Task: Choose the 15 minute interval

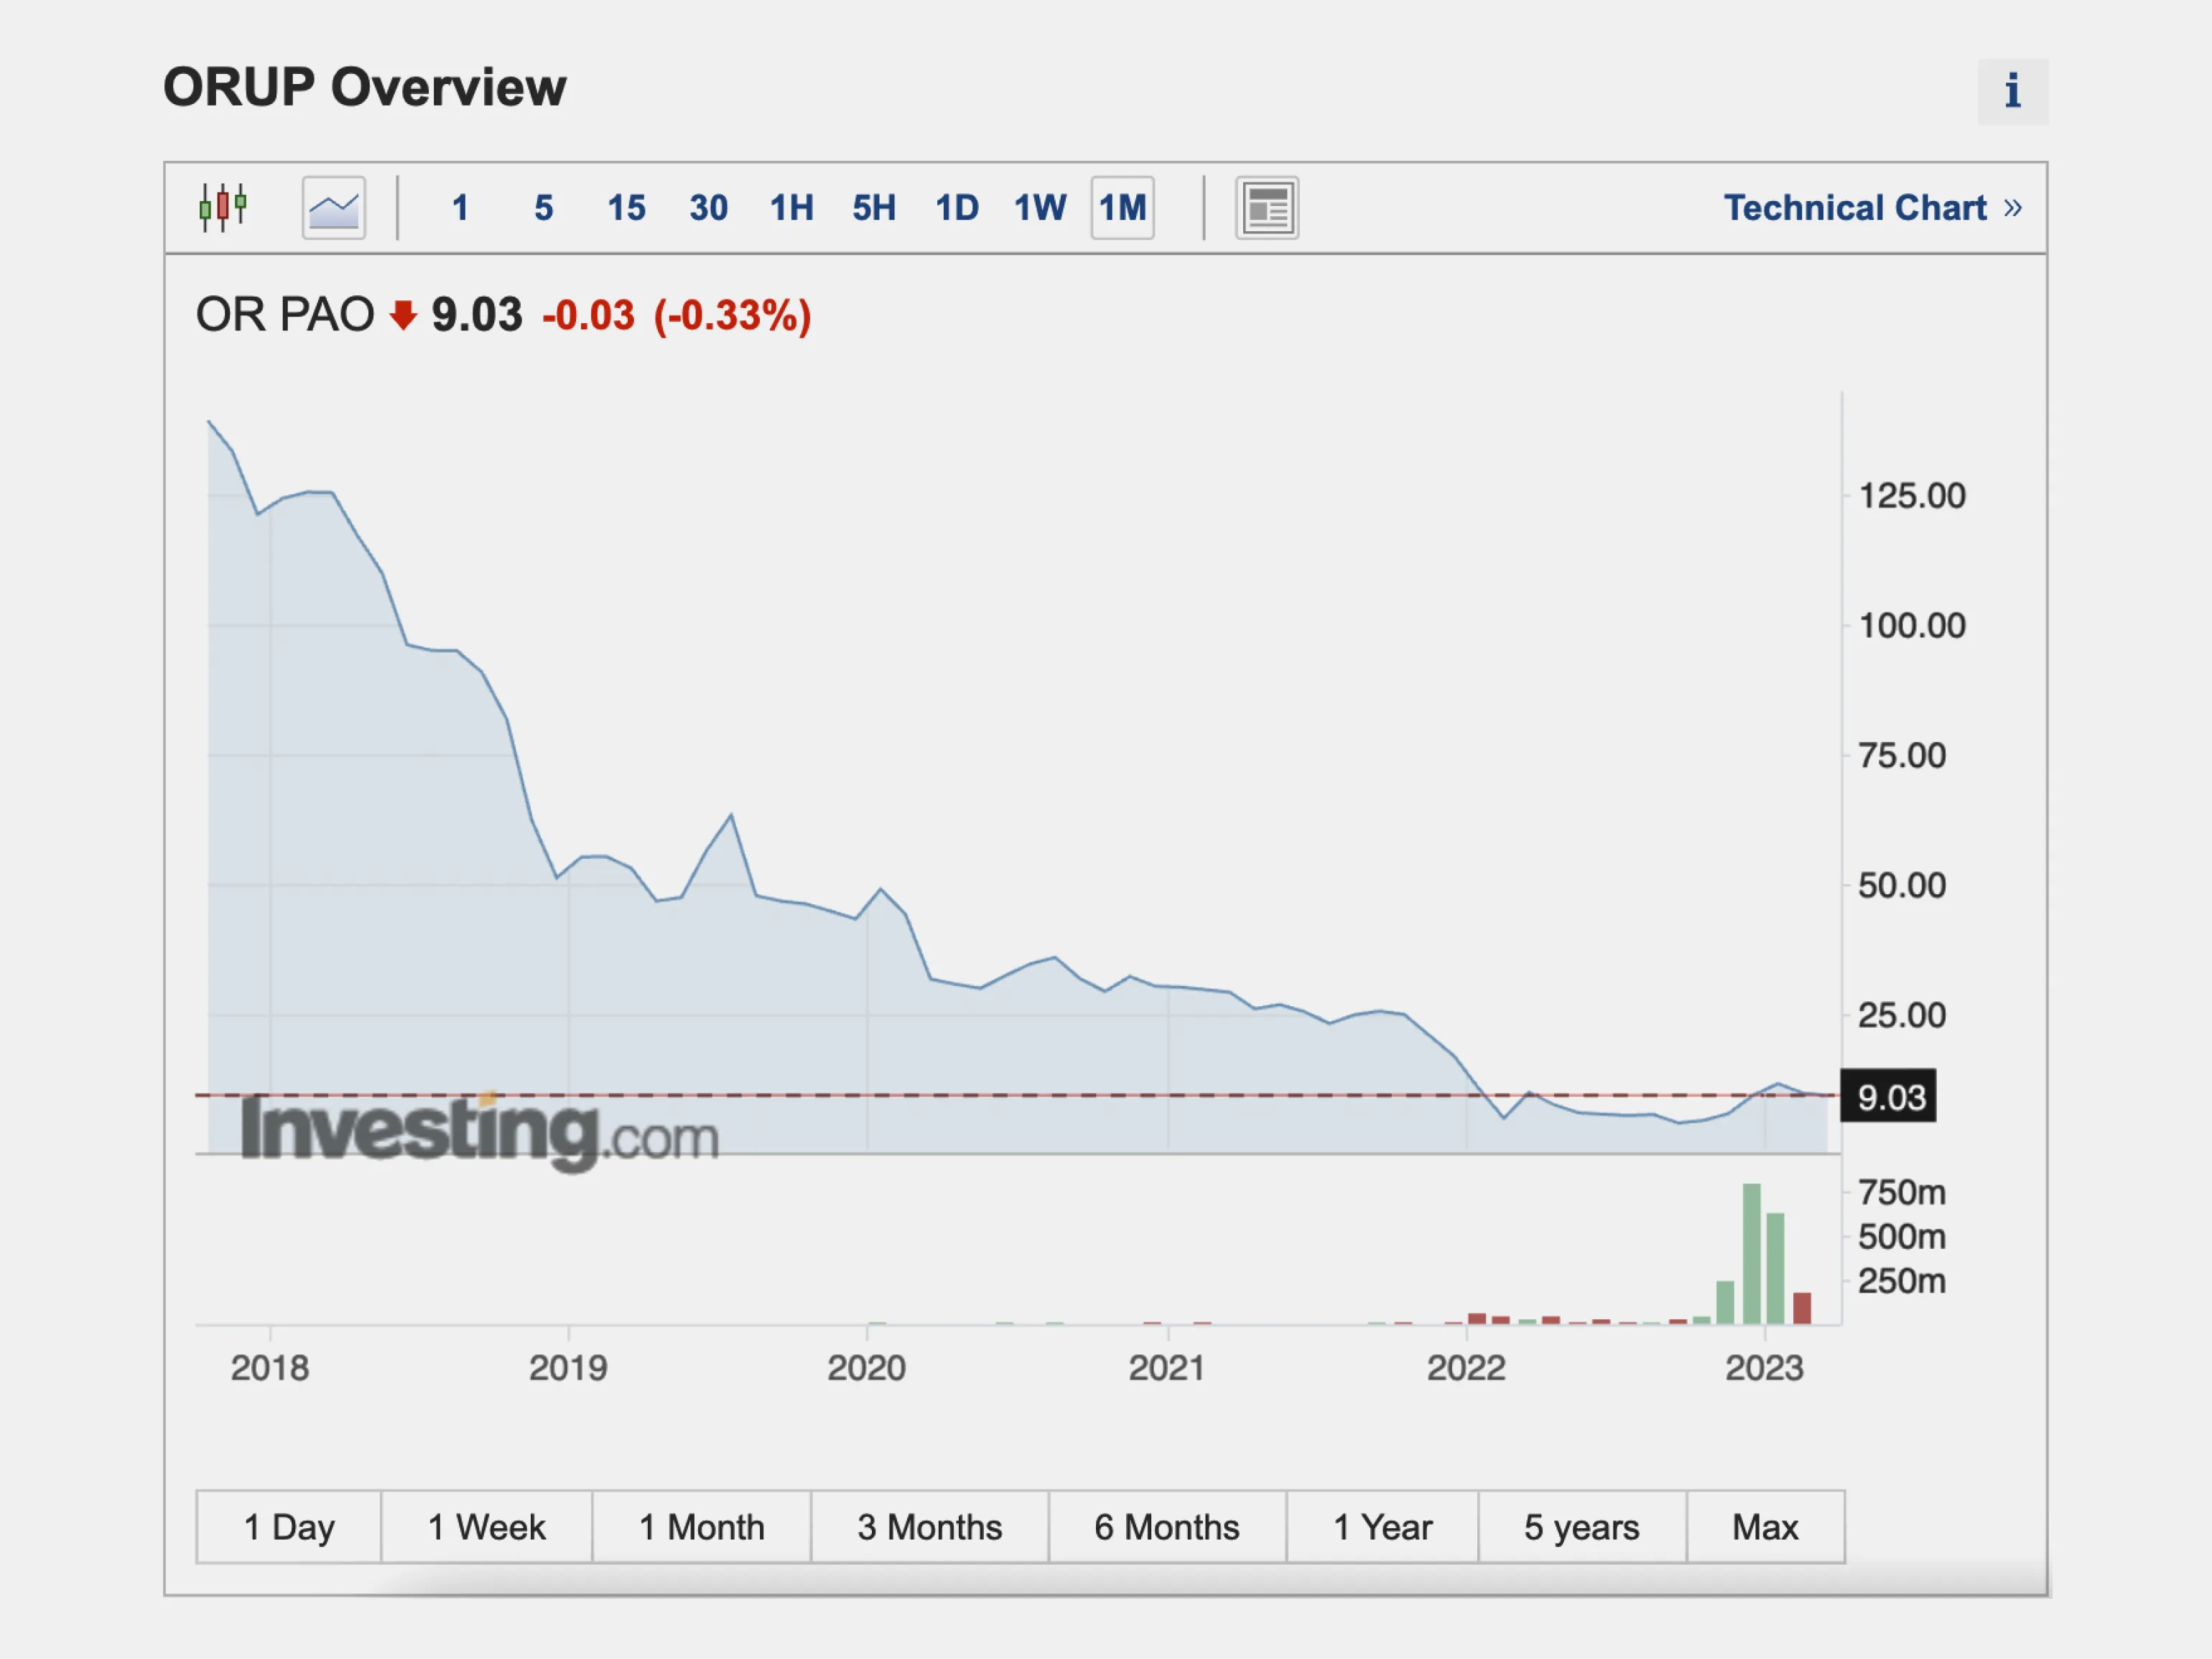Action: [626, 208]
